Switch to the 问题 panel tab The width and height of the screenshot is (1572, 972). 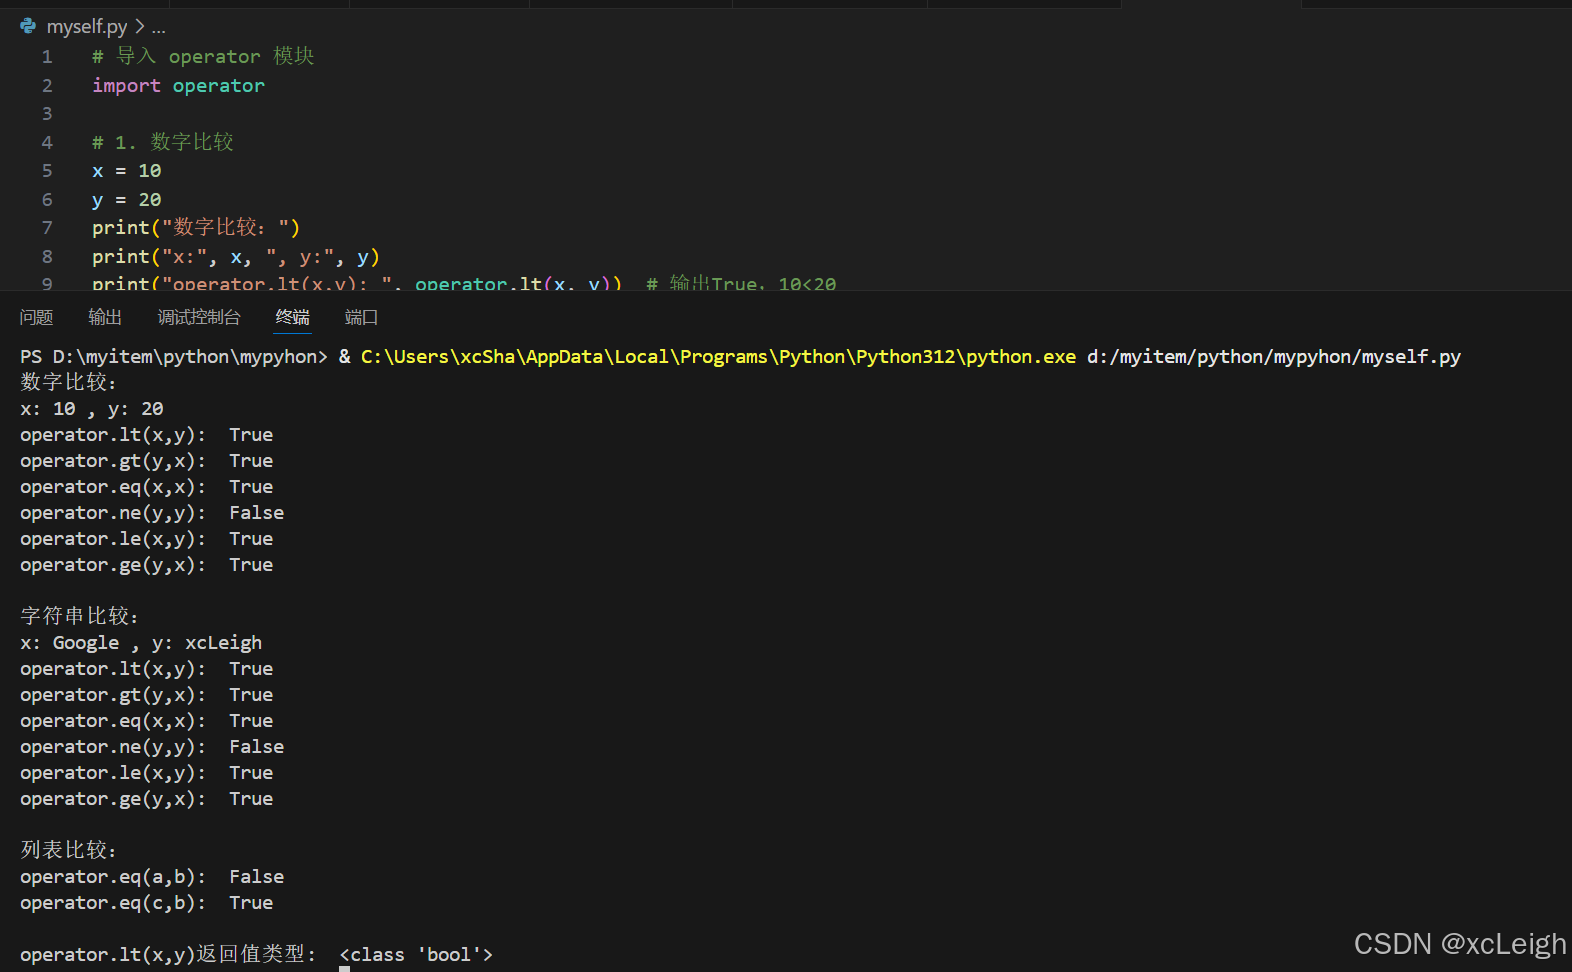pos(36,317)
